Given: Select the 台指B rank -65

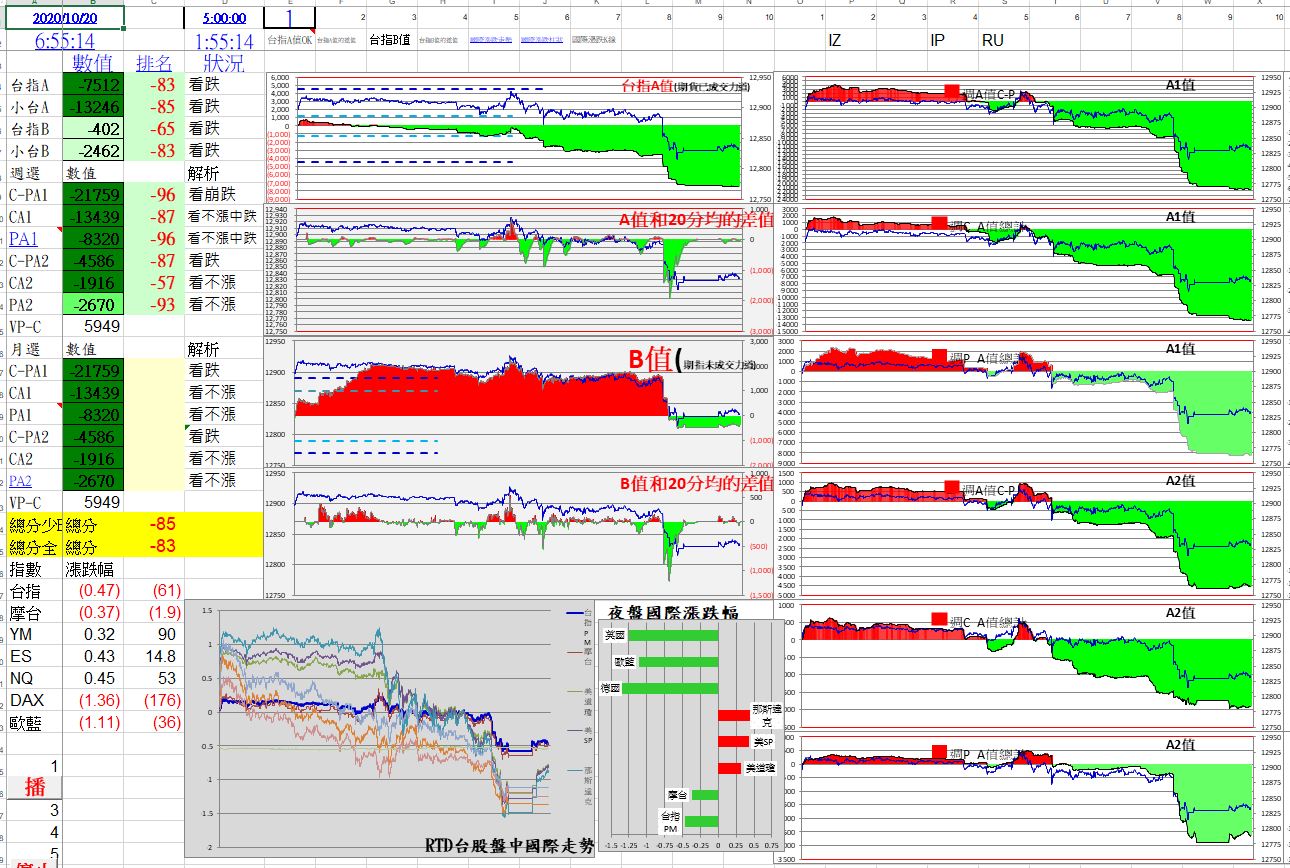Looking at the screenshot, I should pyautogui.click(x=154, y=129).
